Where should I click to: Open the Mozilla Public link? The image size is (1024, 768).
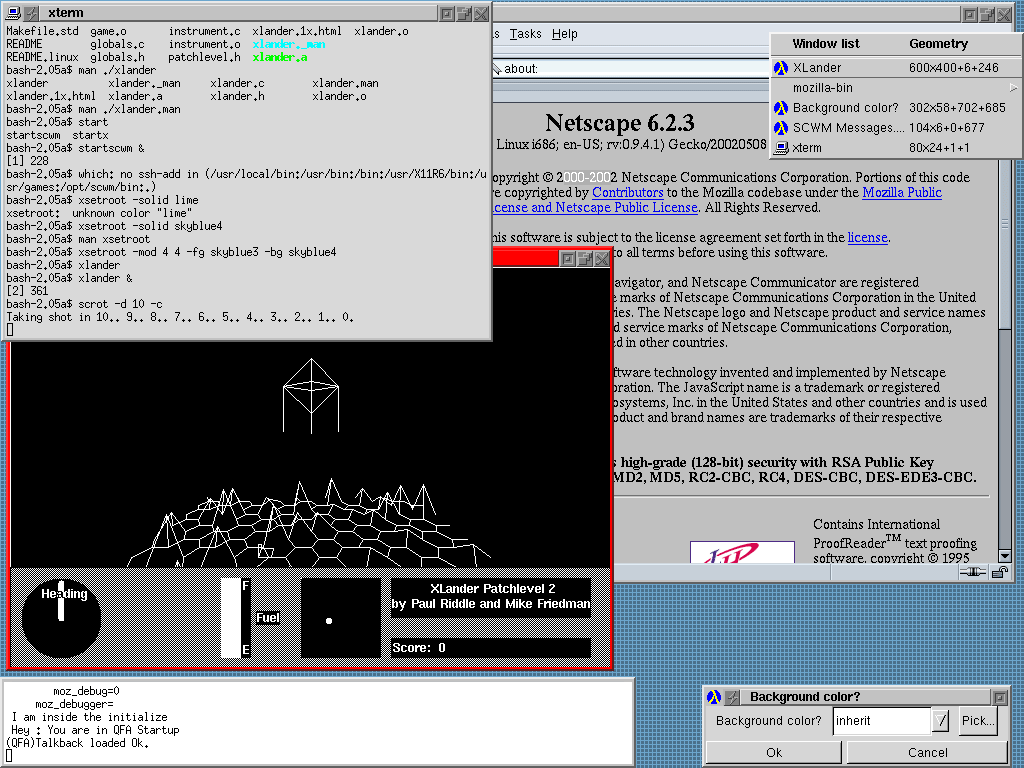click(x=902, y=193)
